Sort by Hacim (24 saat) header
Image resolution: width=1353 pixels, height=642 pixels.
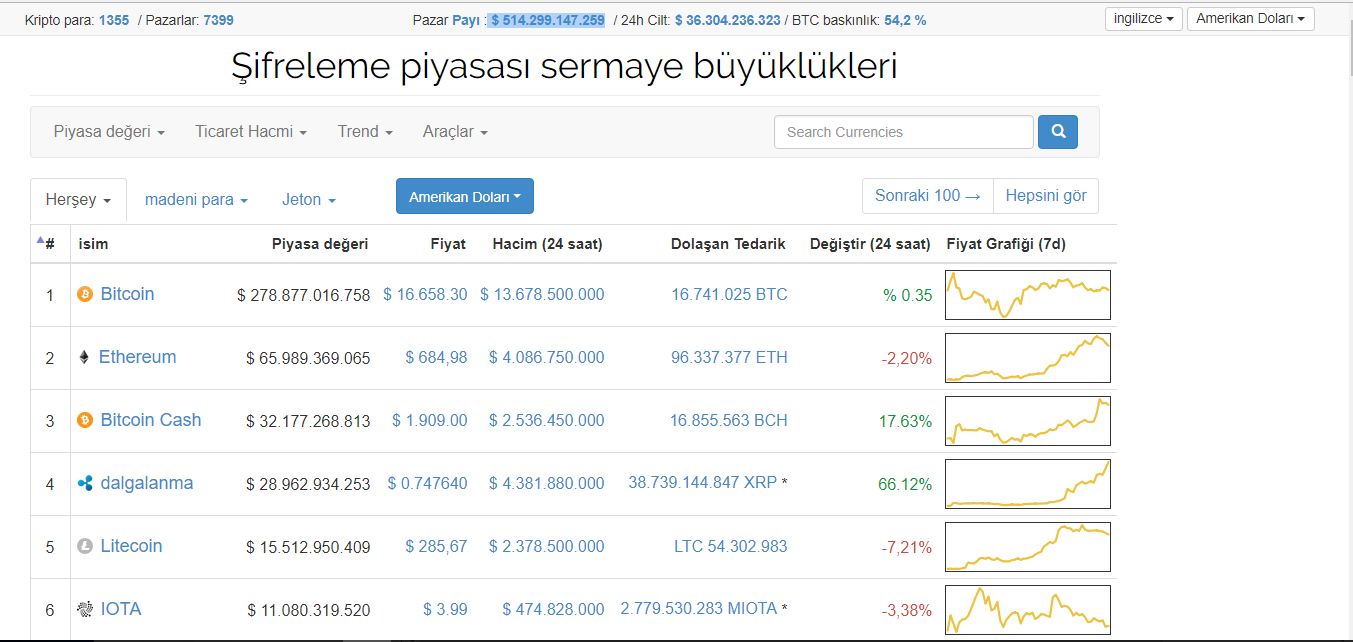point(548,244)
